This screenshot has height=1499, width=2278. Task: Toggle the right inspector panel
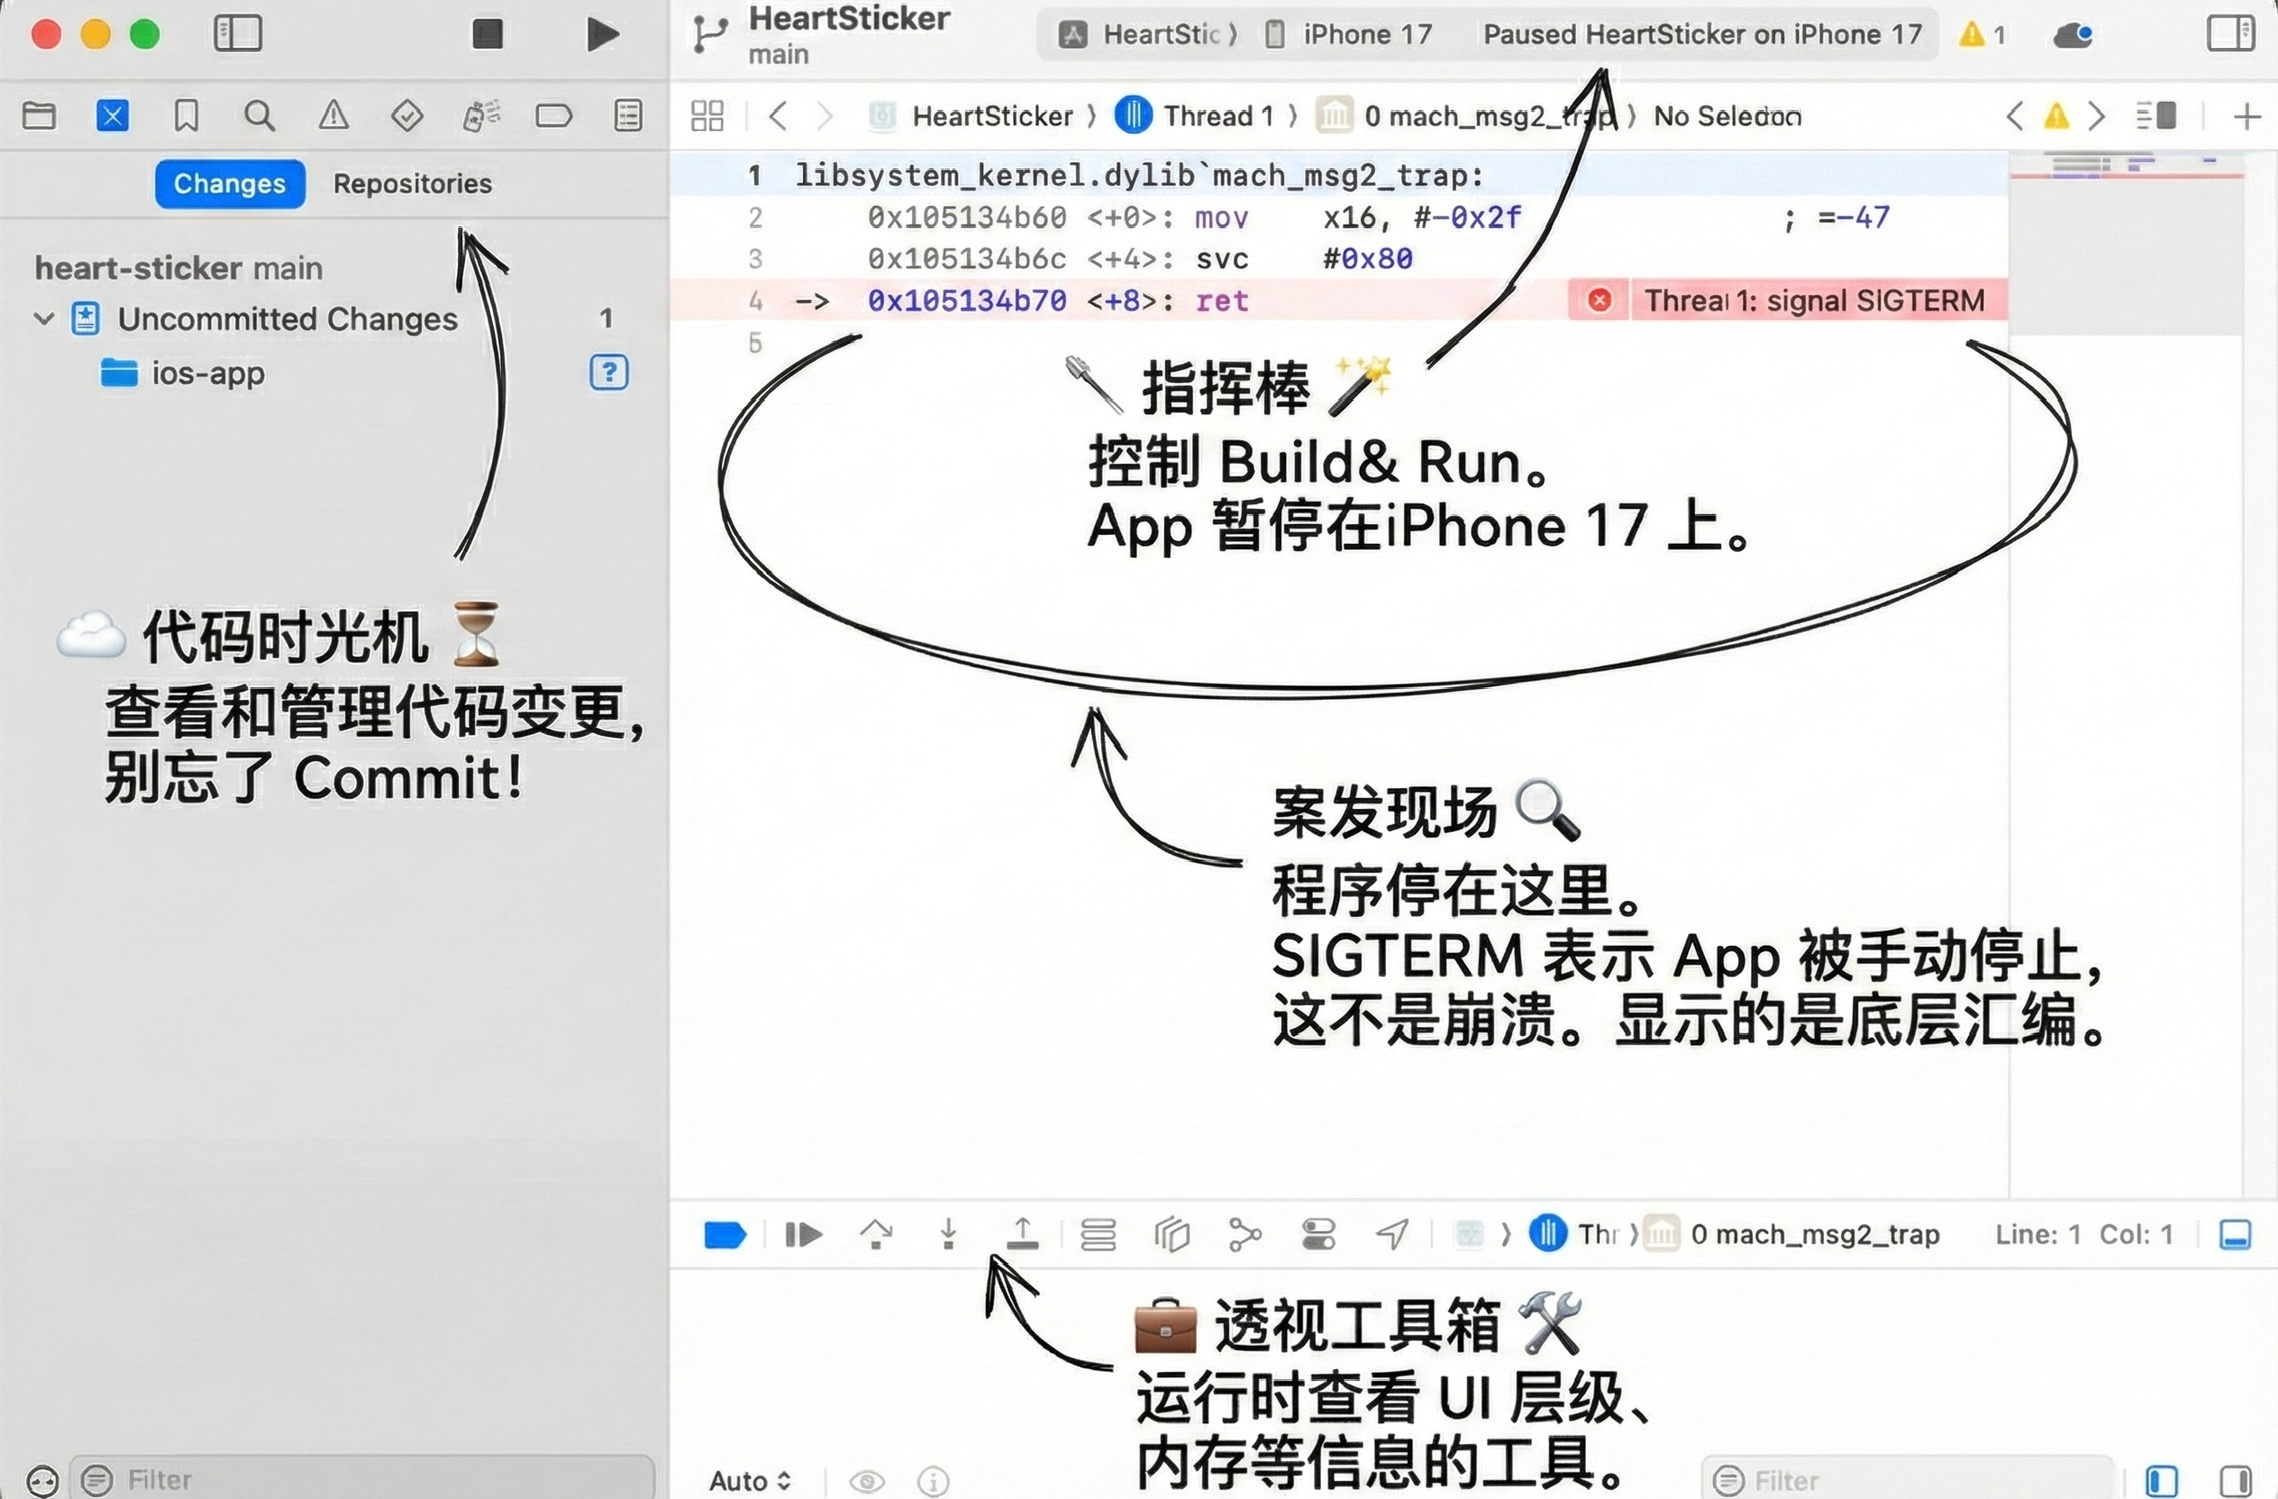[2229, 34]
